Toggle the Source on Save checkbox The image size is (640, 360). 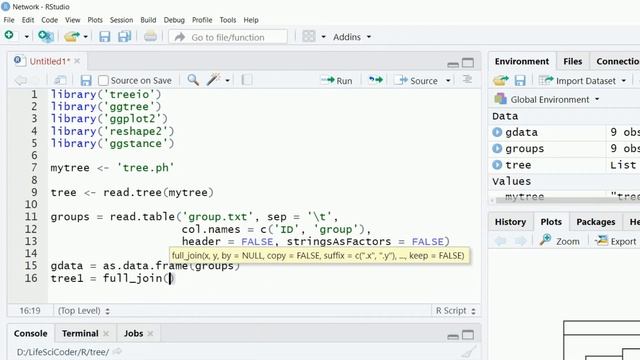point(103,80)
